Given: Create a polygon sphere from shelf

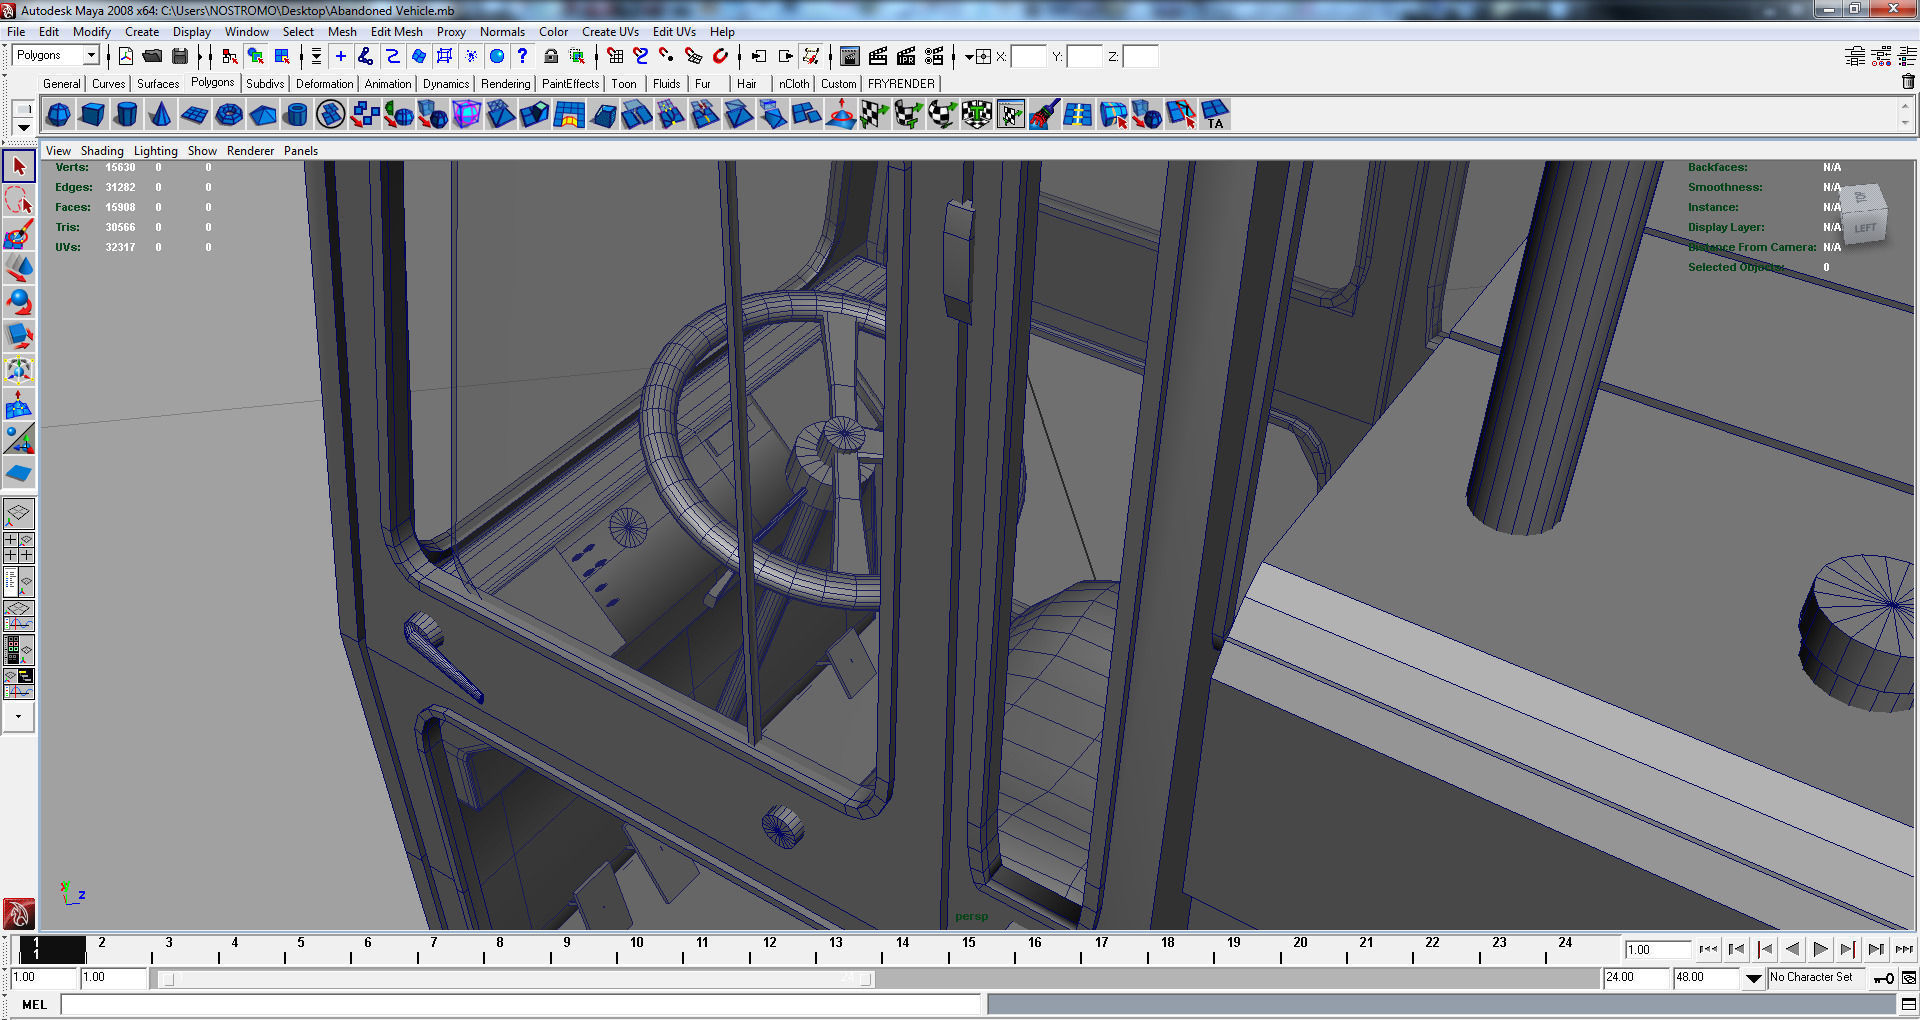Looking at the screenshot, I should click(x=59, y=115).
